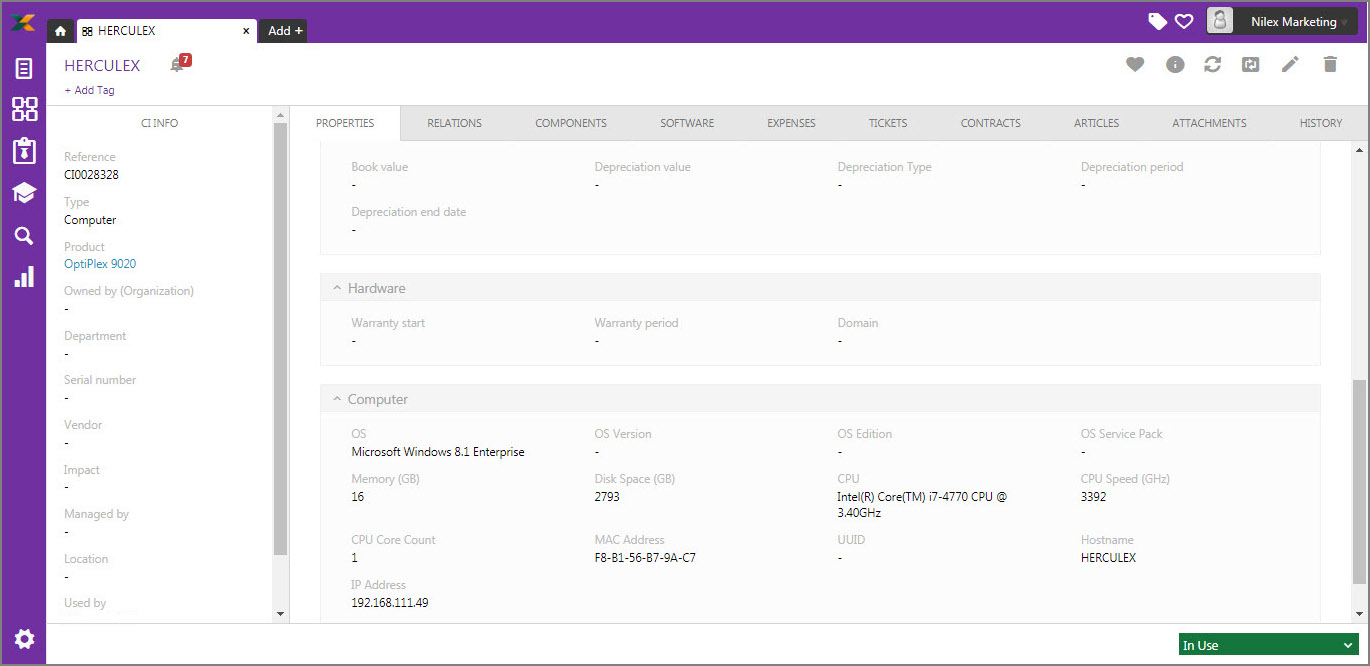Close the HERCULEX tab

pyautogui.click(x=246, y=31)
